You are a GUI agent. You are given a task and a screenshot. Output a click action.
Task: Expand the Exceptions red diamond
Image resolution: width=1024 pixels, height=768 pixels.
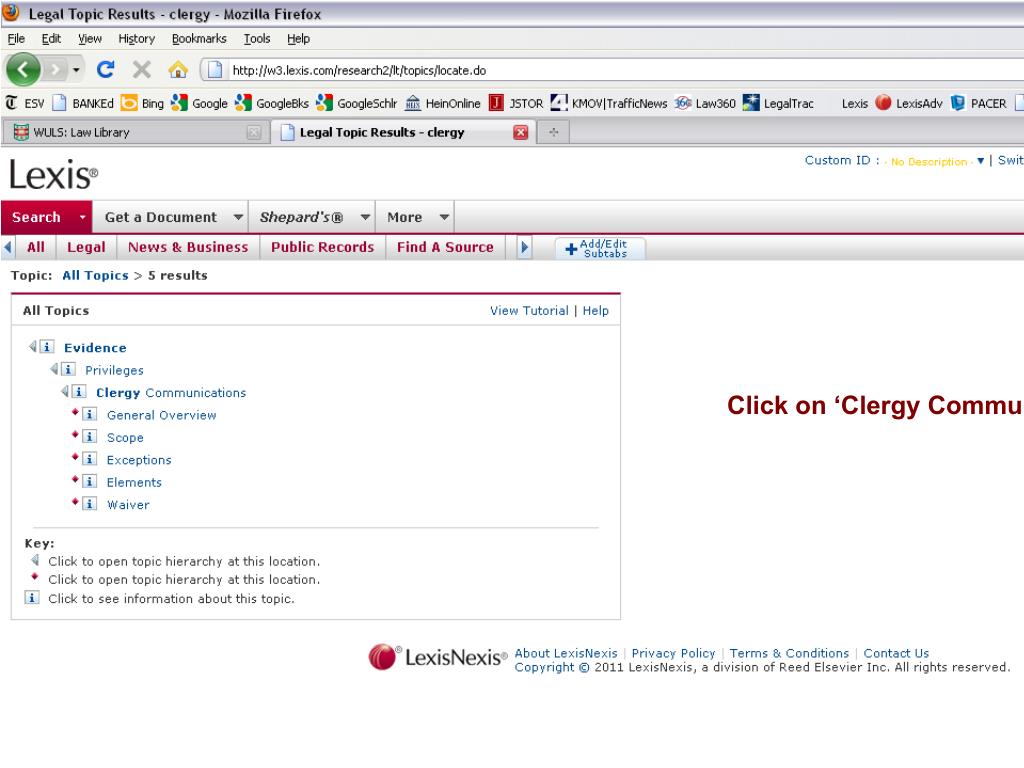coord(74,456)
